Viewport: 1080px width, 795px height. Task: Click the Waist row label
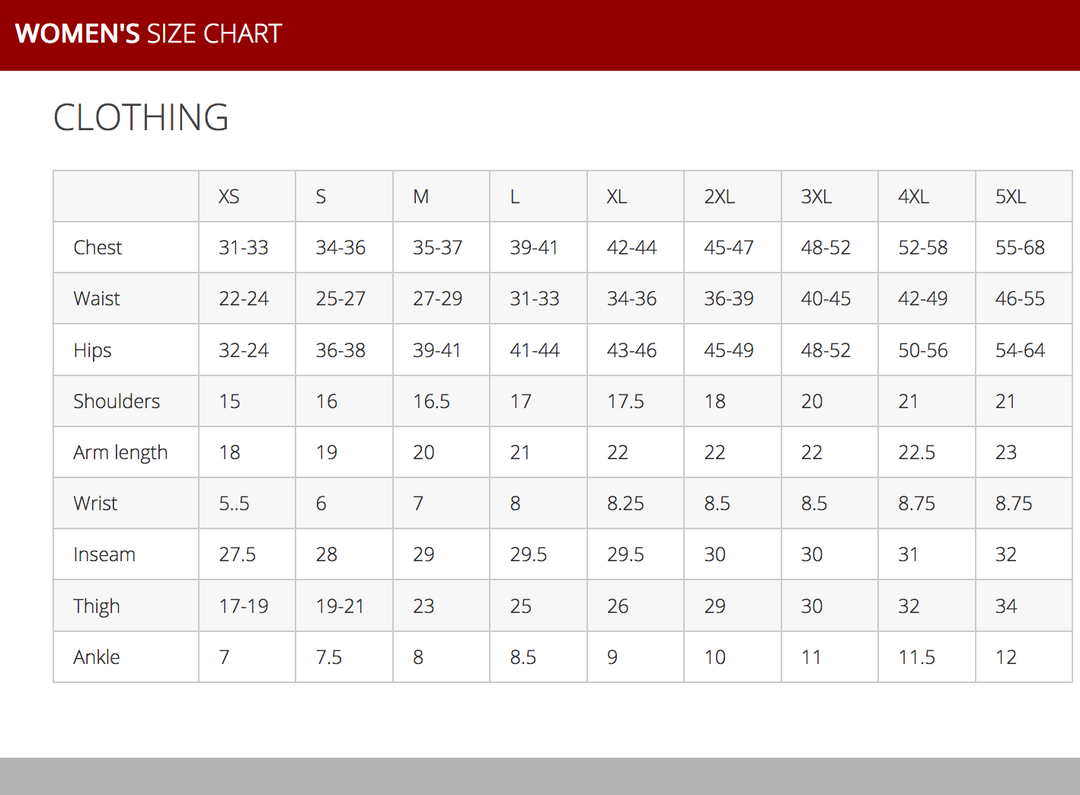point(97,299)
